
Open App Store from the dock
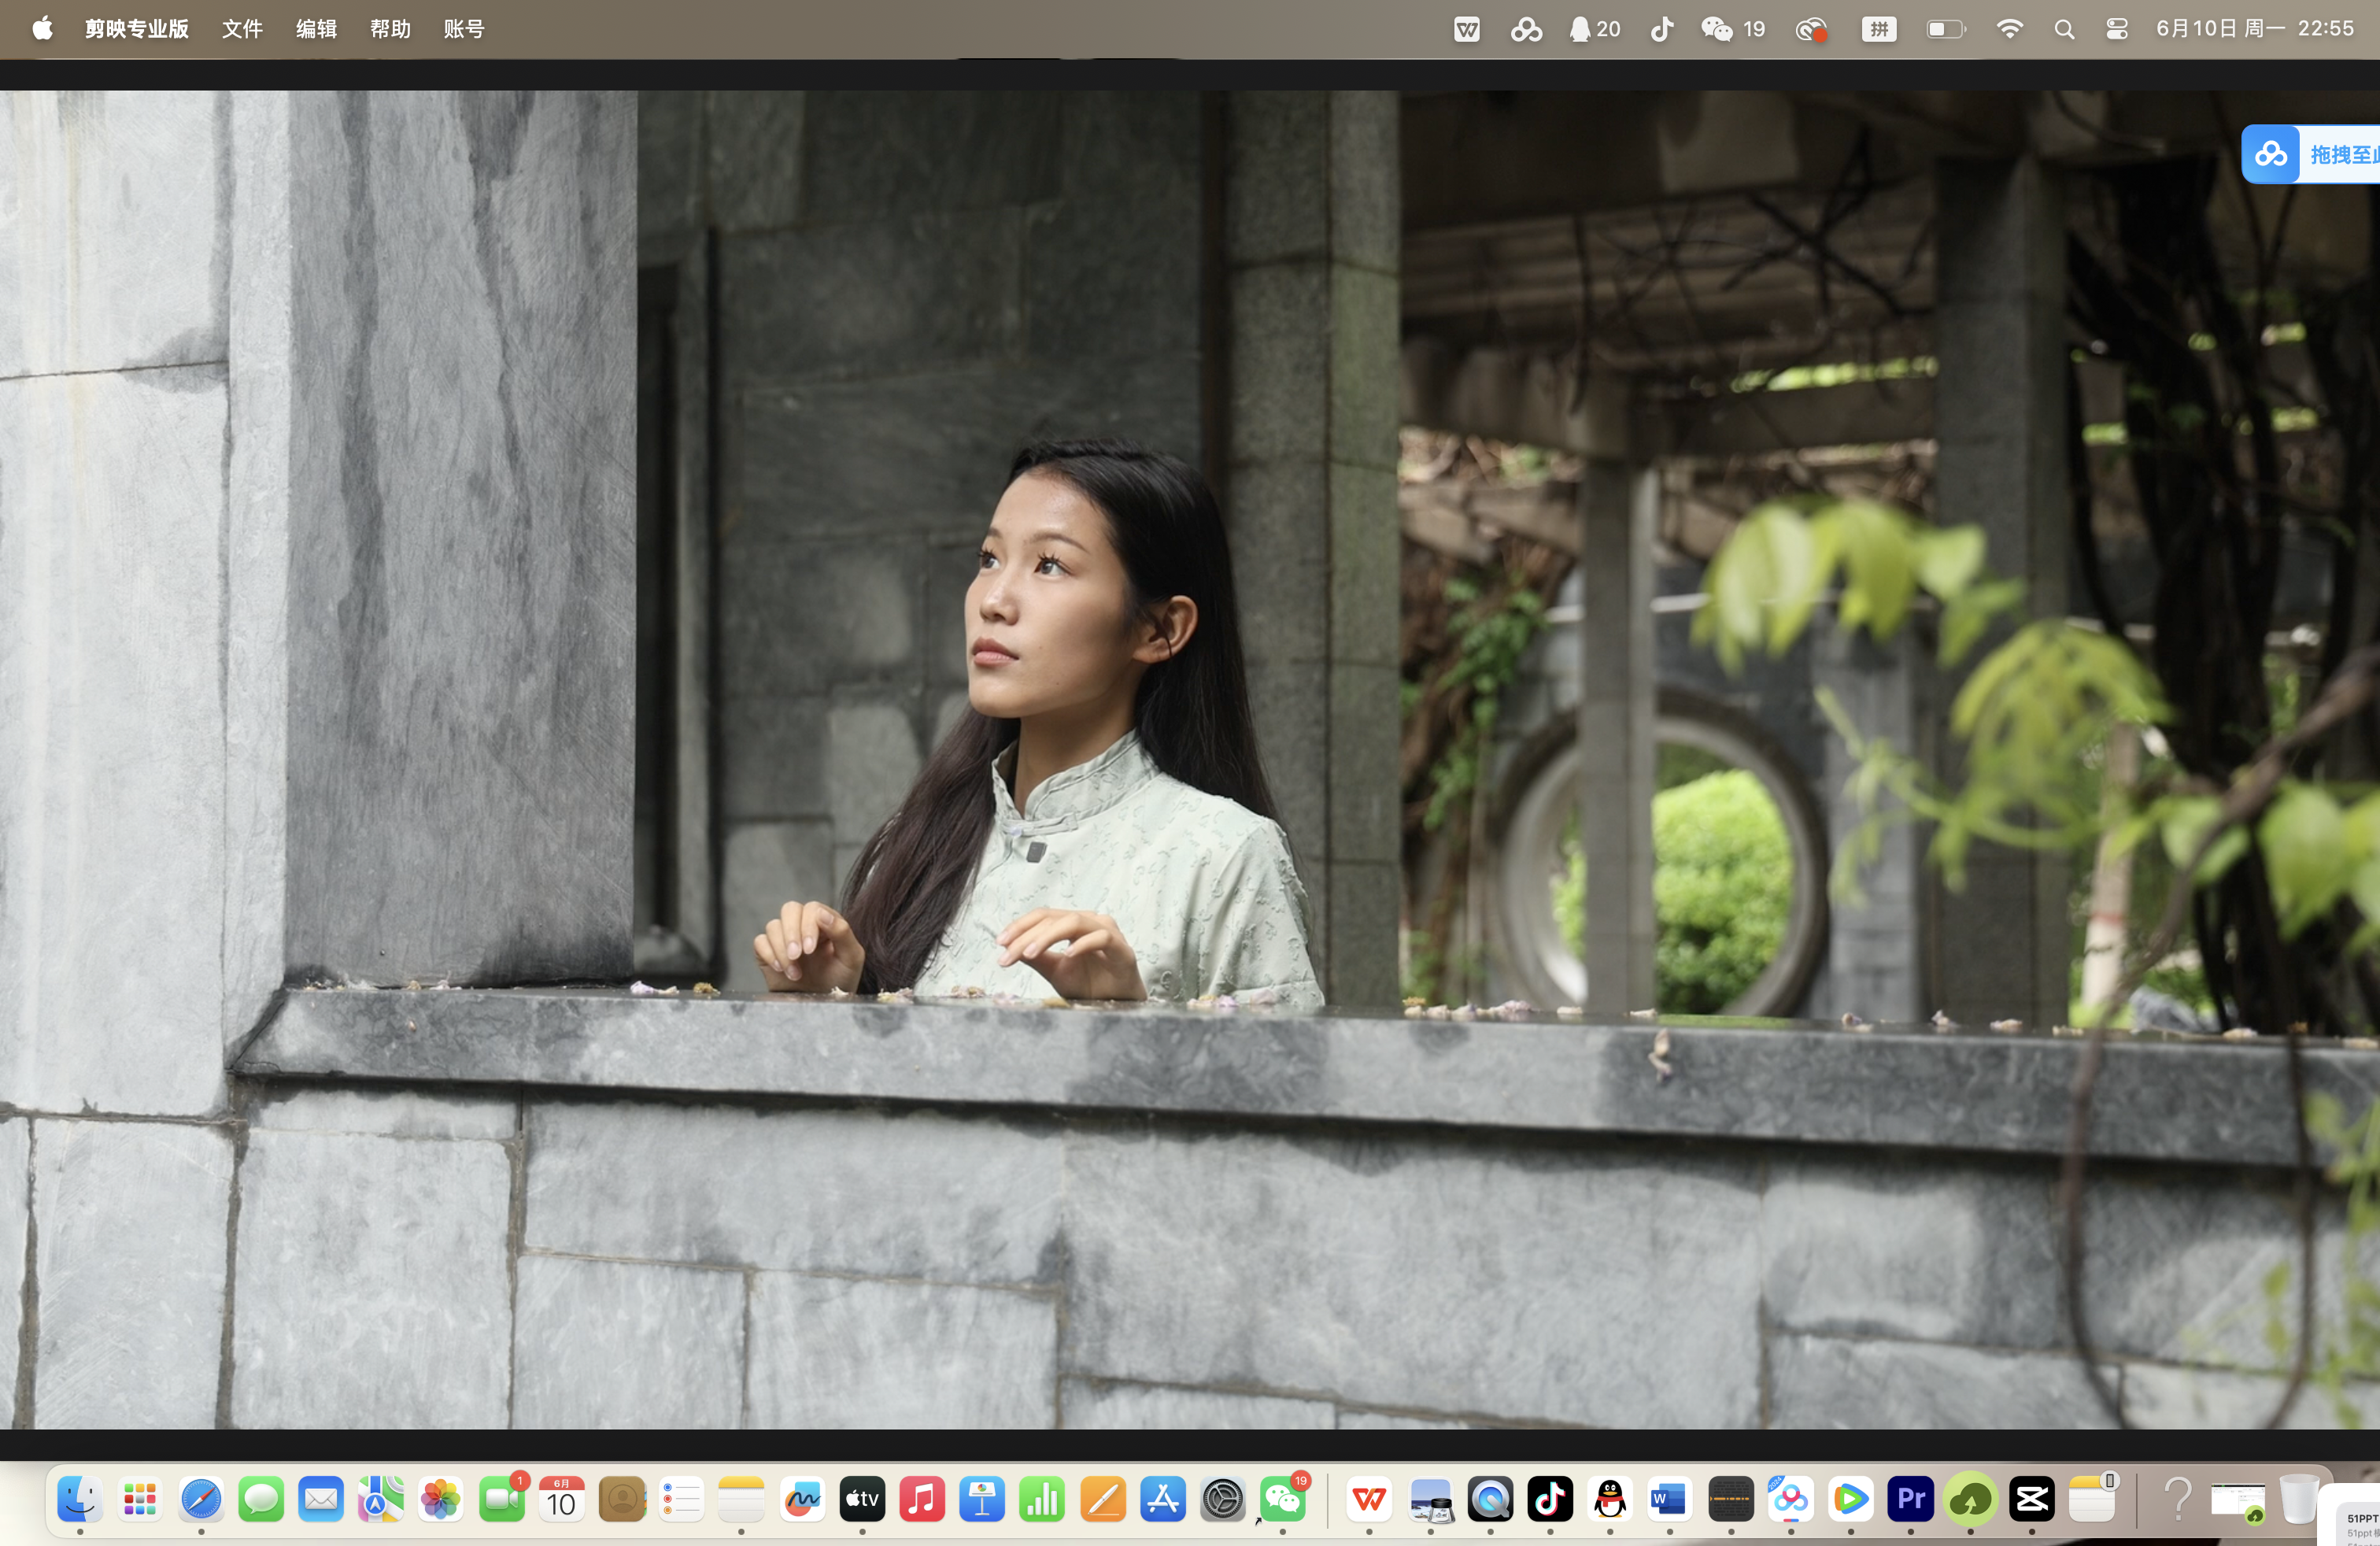click(1163, 1500)
